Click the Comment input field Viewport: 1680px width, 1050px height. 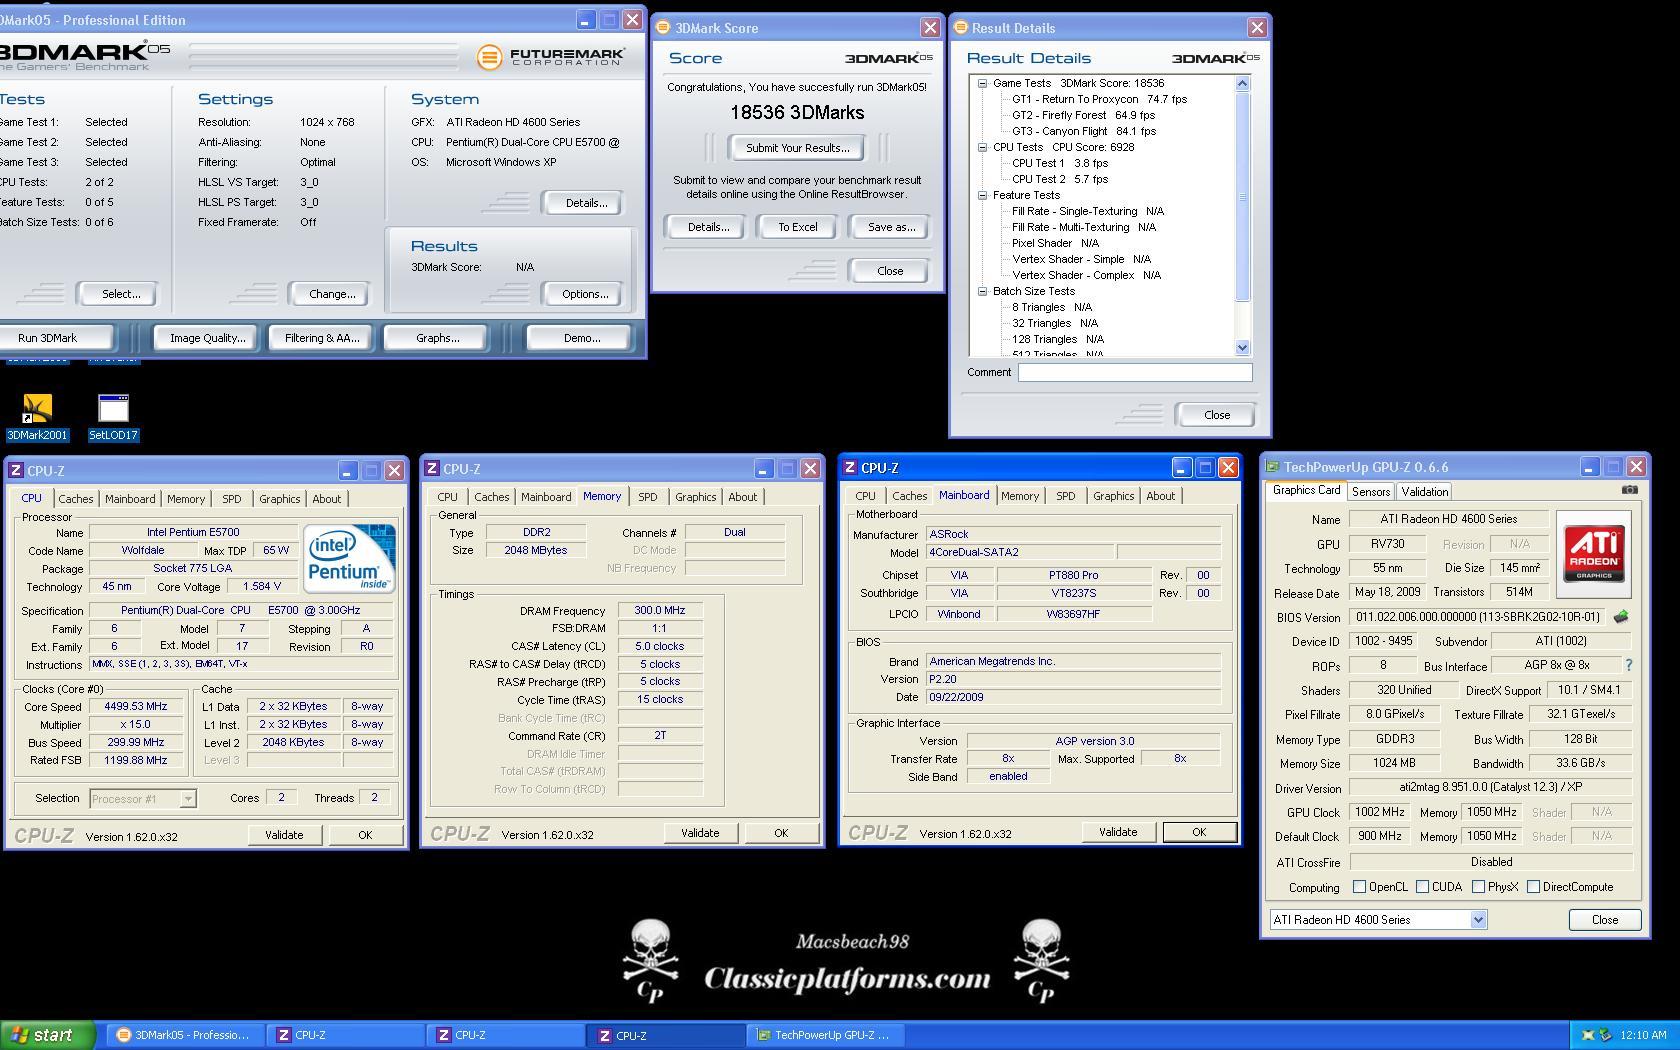(1135, 372)
